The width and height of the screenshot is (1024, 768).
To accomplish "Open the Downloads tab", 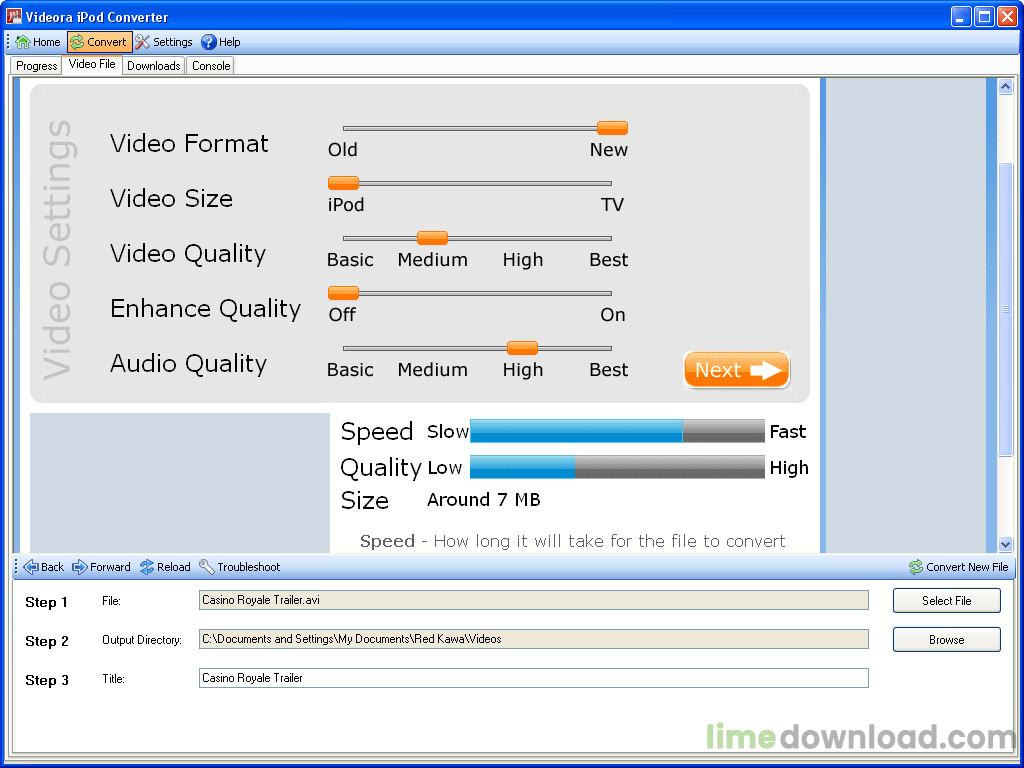I will pyautogui.click(x=153, y=66).
